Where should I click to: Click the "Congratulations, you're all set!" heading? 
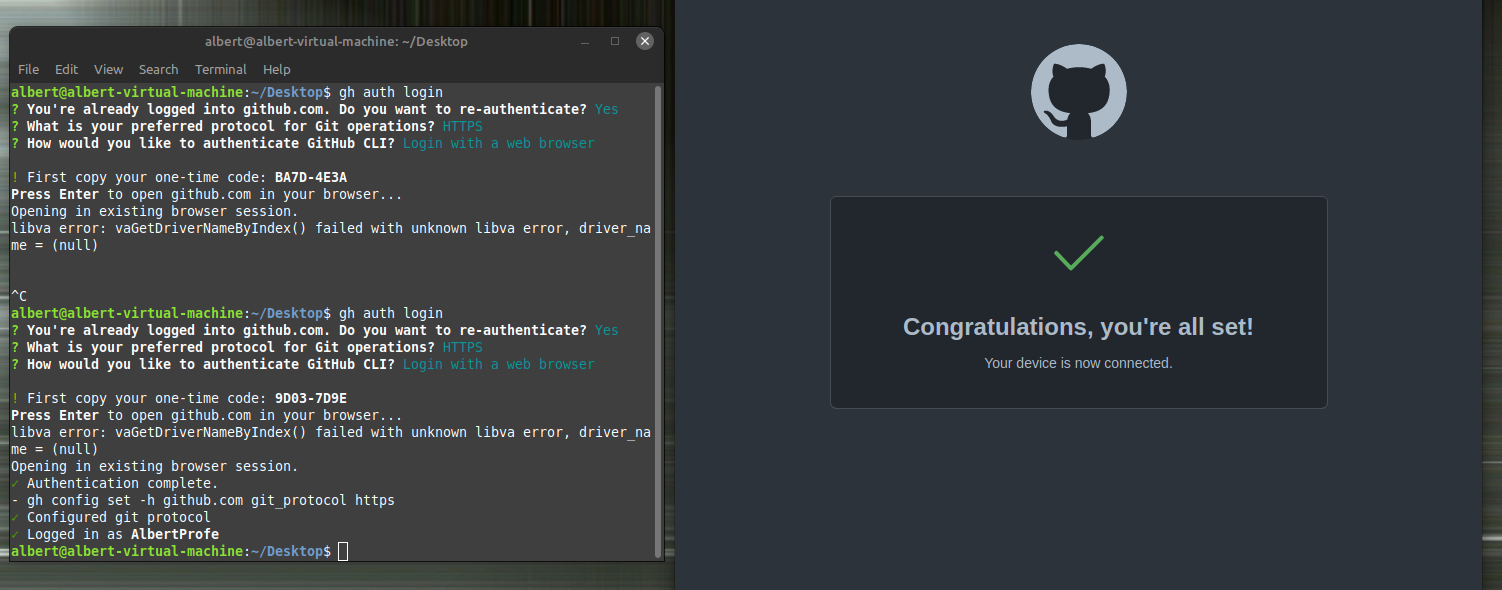pos(1078,327)
